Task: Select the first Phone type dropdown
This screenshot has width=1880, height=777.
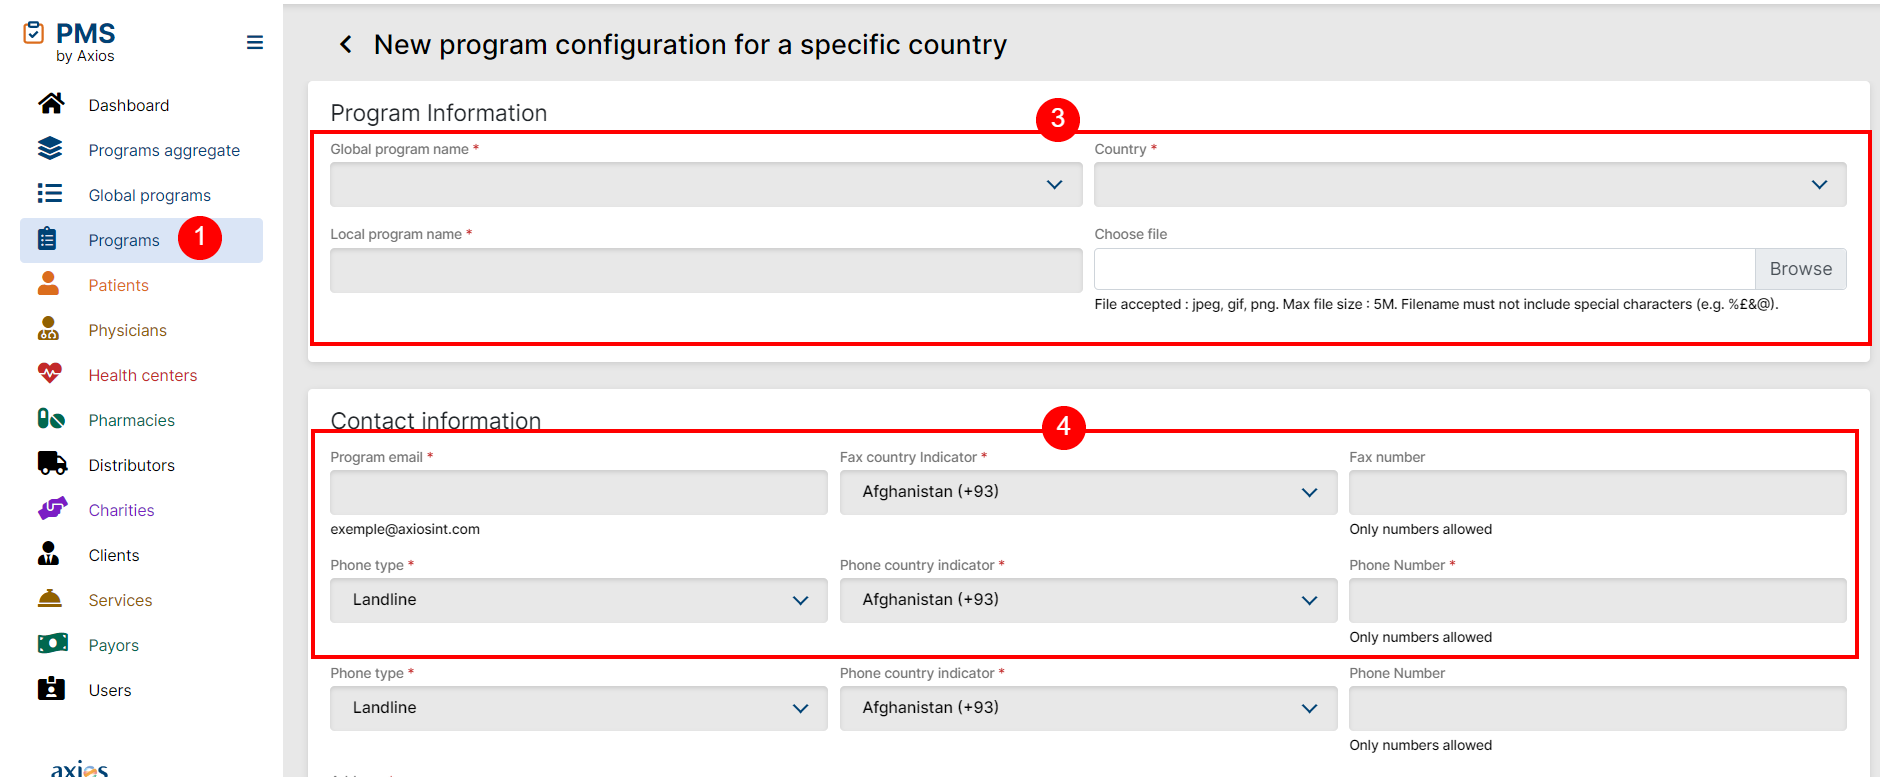Action: click(578, 600)
